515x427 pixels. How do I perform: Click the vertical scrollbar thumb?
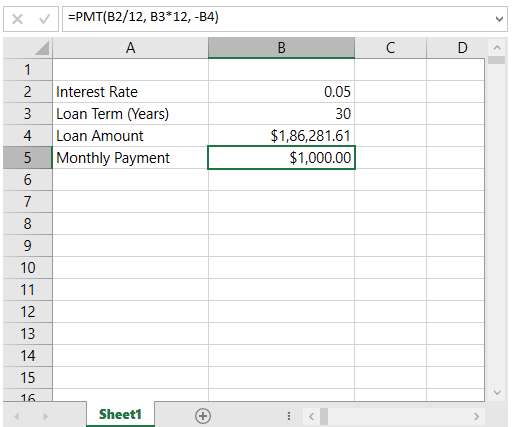[x=496, y=60]
